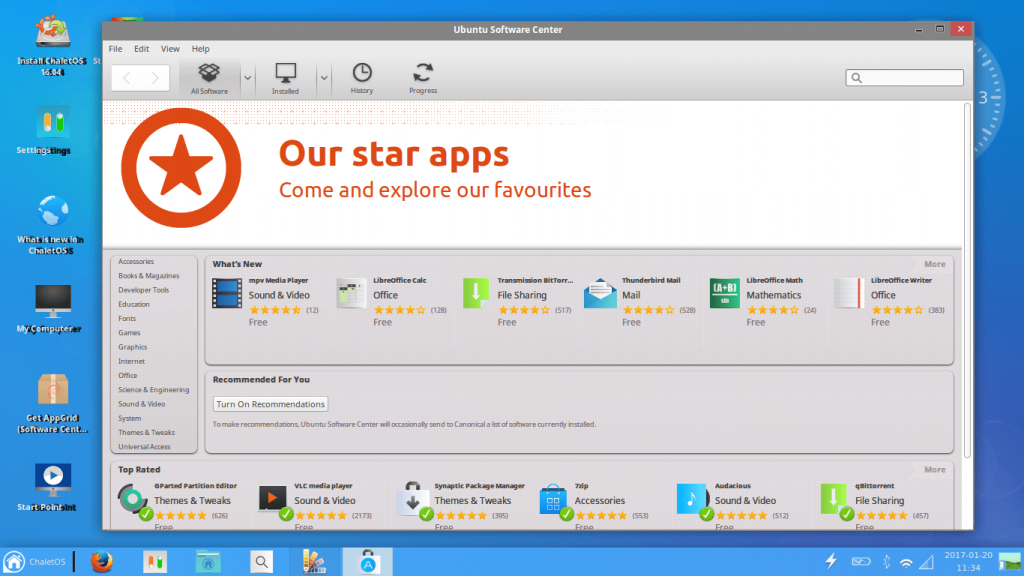Click the Wi-Fi tray icon
This screenshot has height=576, width=1024.
pos(906,562)
